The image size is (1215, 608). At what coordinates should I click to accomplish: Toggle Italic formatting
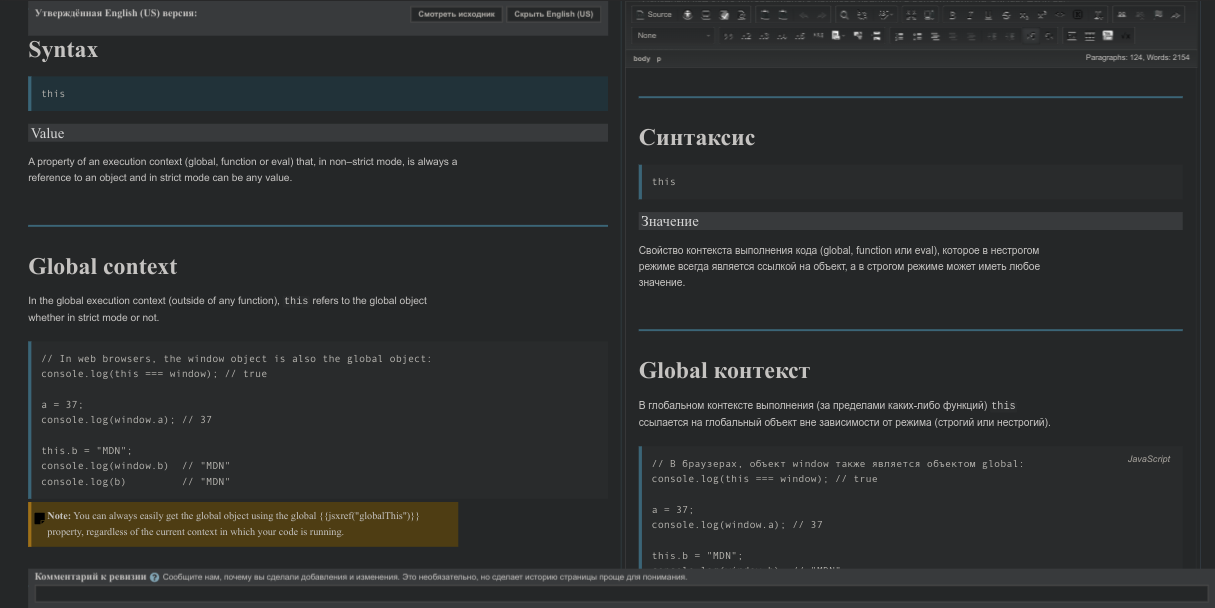pos(970,14)
